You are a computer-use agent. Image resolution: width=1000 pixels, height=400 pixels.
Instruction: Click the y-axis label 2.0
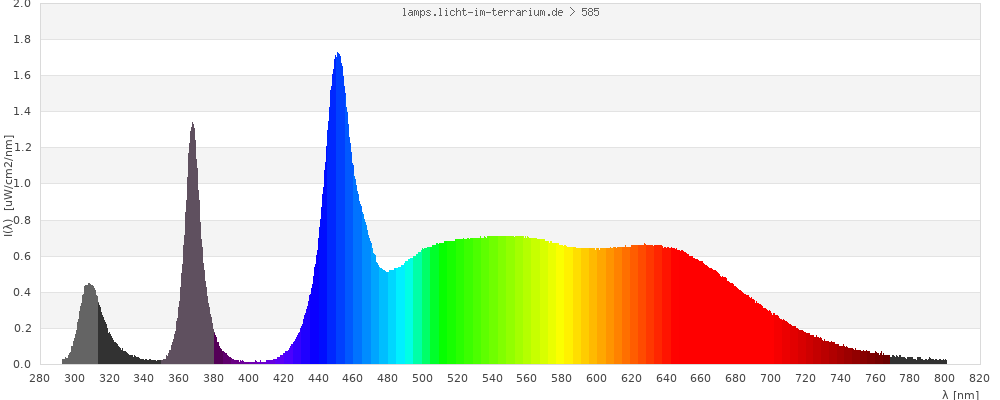[x=21, y=4]
